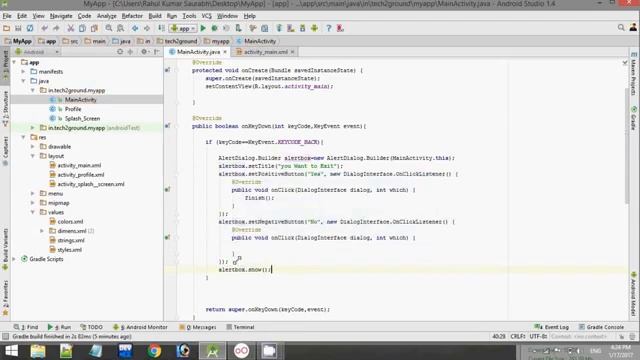Click the Replace toolbar icon
Image resolution: width=640 pixels, height=360 pixels.
tap(120, 28)
